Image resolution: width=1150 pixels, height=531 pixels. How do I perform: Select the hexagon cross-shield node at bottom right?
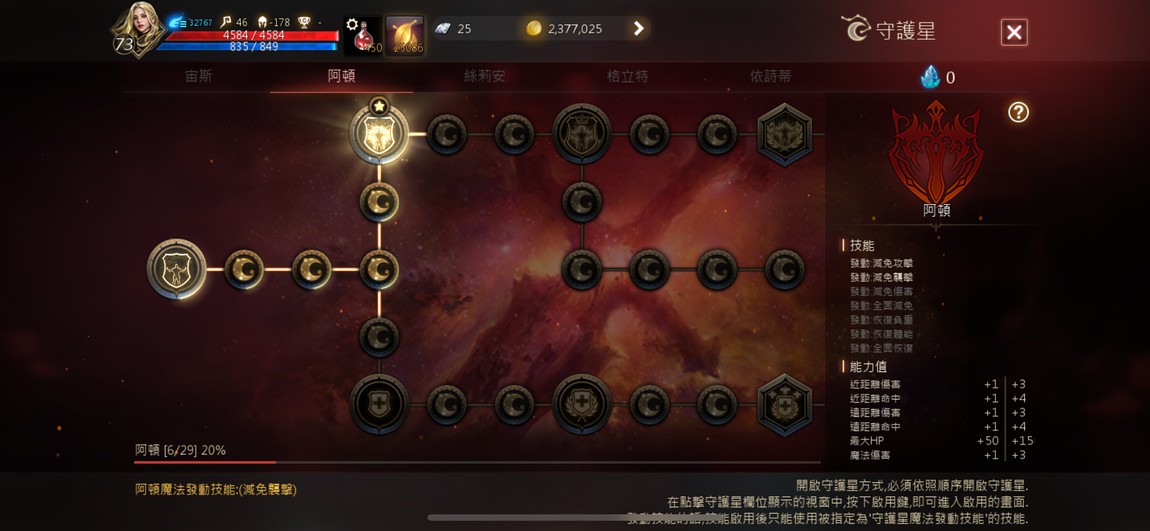(784, 405)
